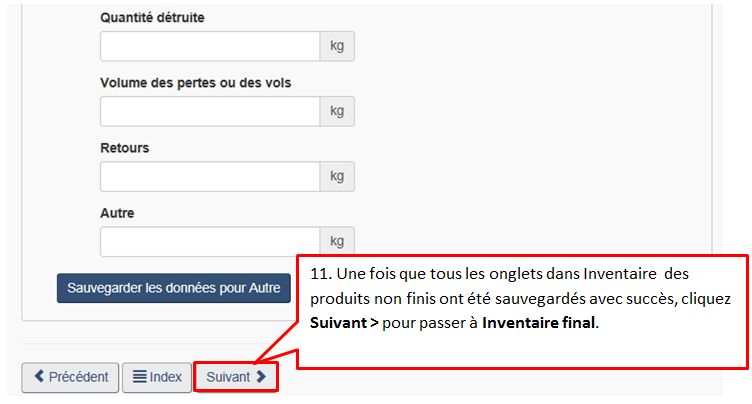Click the Autre field label
Viewport: 752px width, 404px height.
pyautogui.click(x=117, y=213)
